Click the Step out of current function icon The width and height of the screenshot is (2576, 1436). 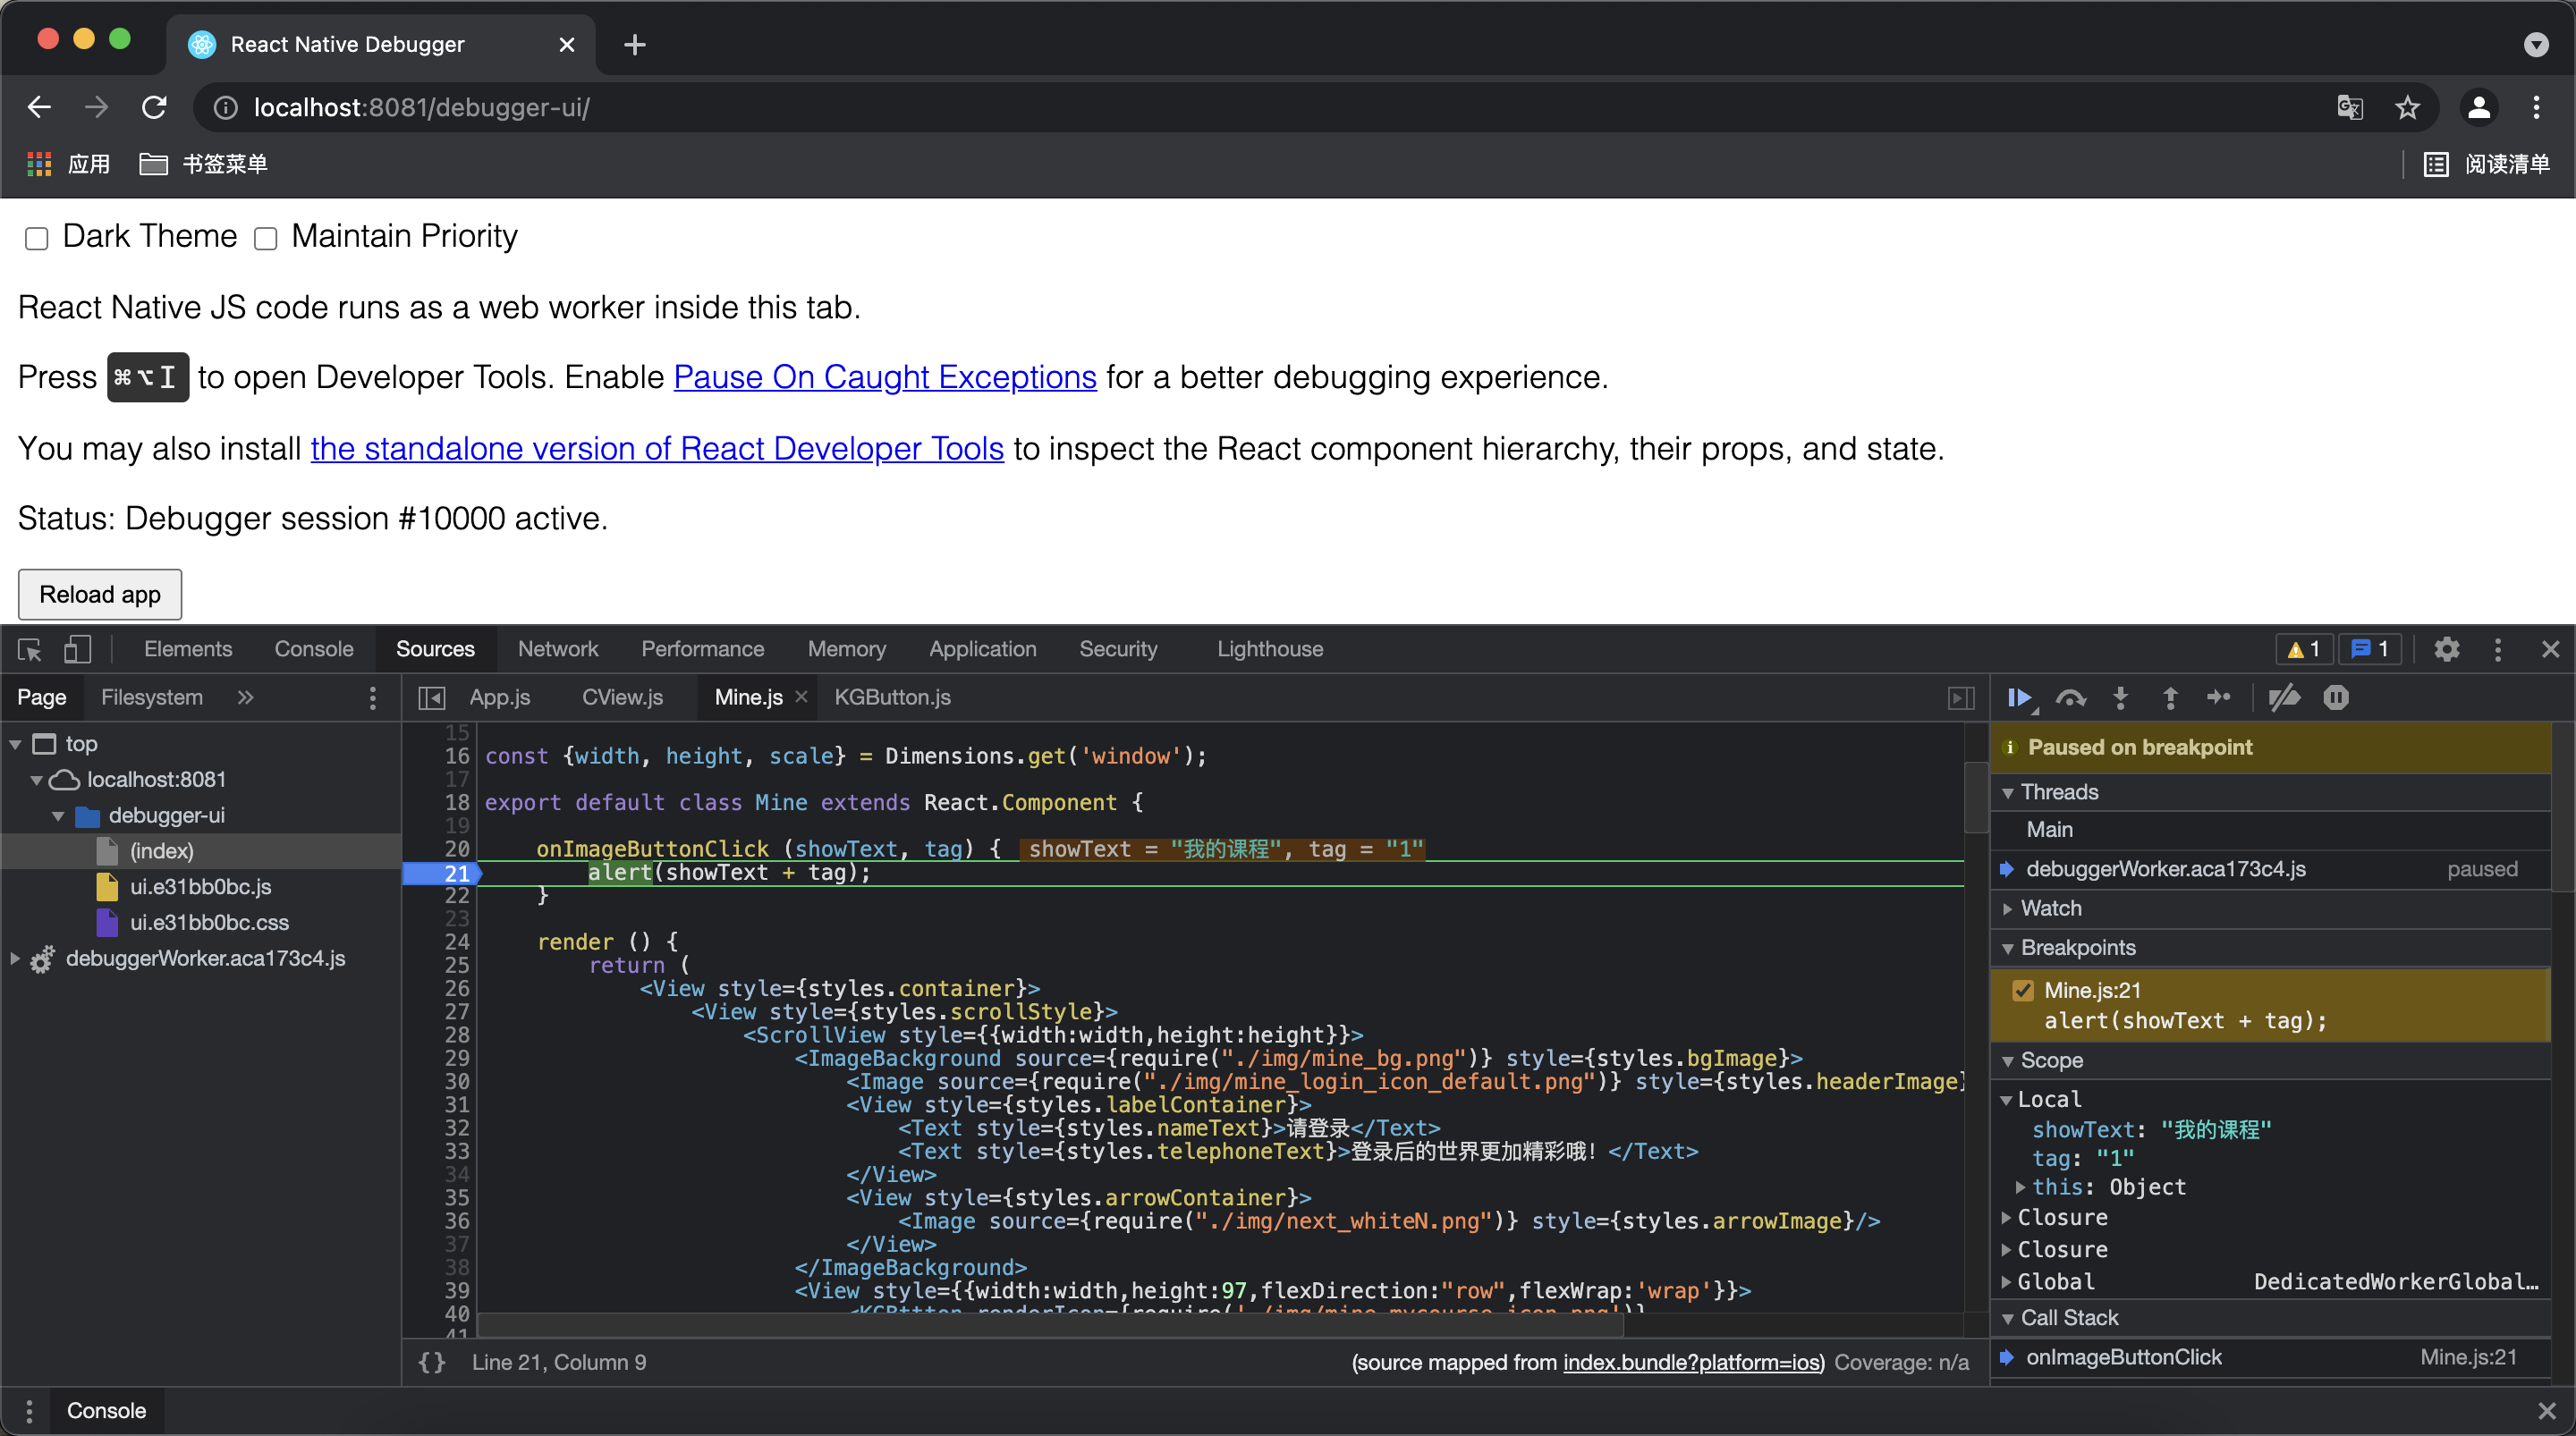2170,698
